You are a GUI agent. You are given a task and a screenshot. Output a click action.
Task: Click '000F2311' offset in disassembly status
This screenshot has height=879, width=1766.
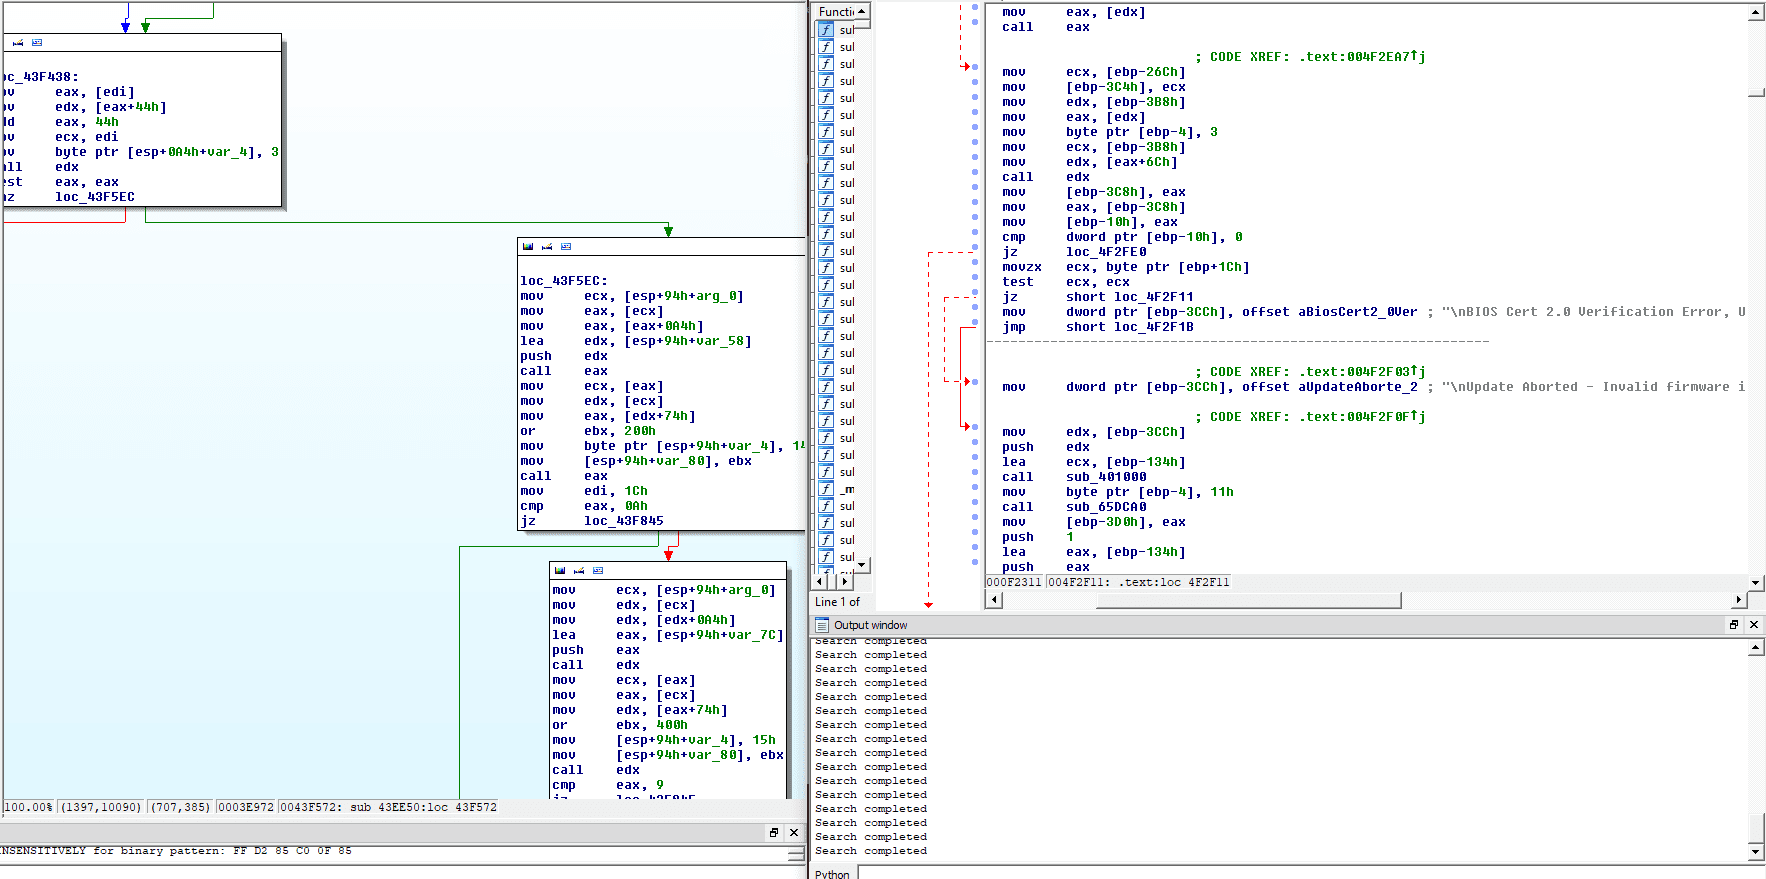point(1014,582)
